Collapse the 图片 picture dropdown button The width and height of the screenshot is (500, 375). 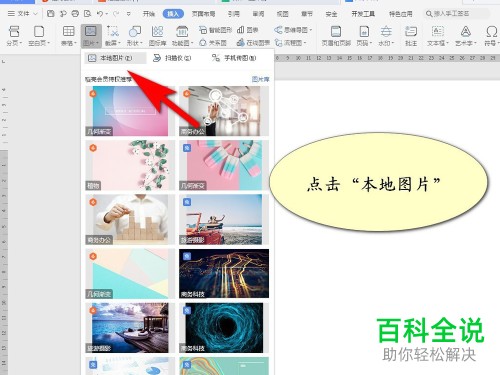click(91, 36)
